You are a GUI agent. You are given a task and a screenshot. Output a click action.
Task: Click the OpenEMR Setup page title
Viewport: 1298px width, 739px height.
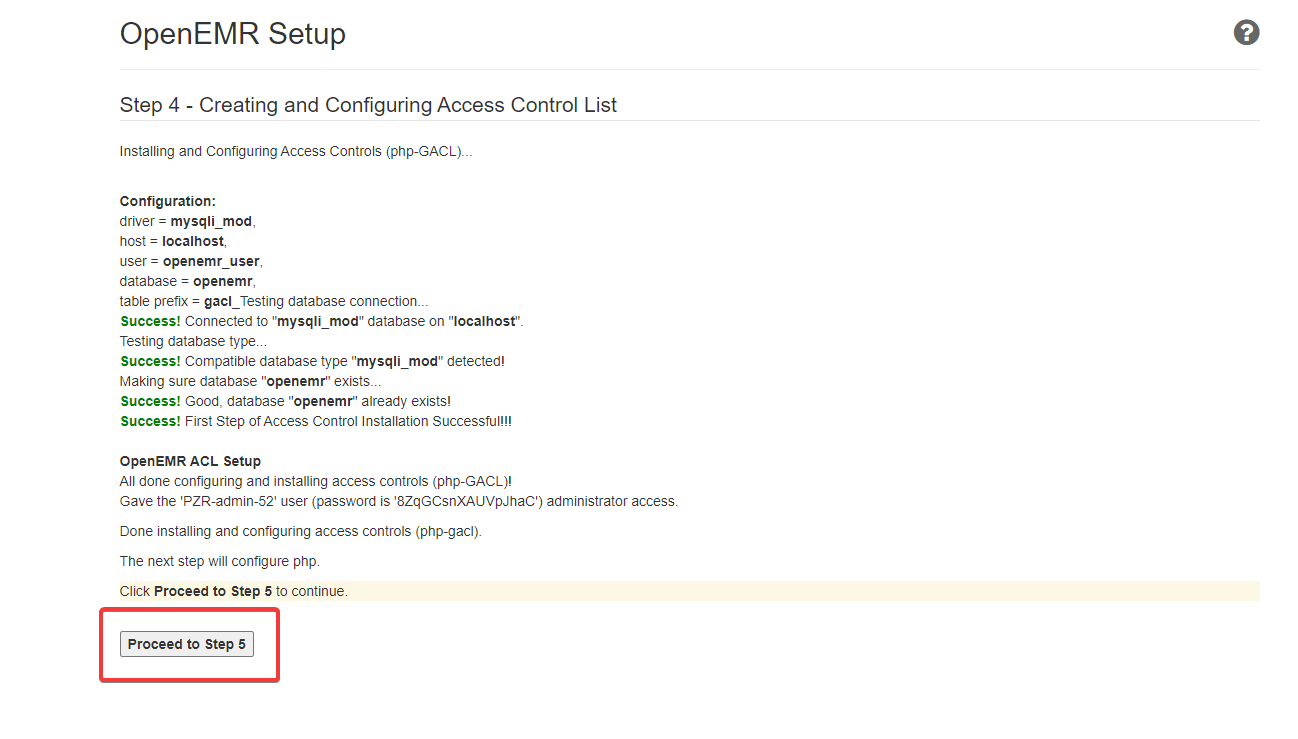233,34
